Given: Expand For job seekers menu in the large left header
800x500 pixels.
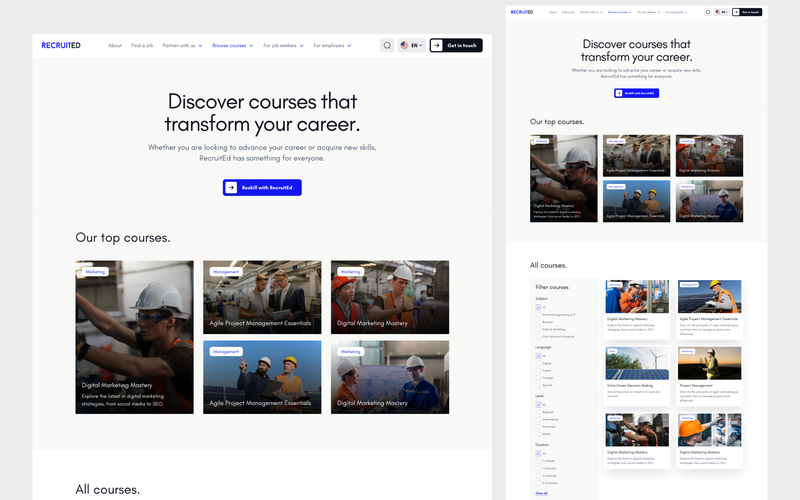Looking at the screenshot, I should point(283,45).
